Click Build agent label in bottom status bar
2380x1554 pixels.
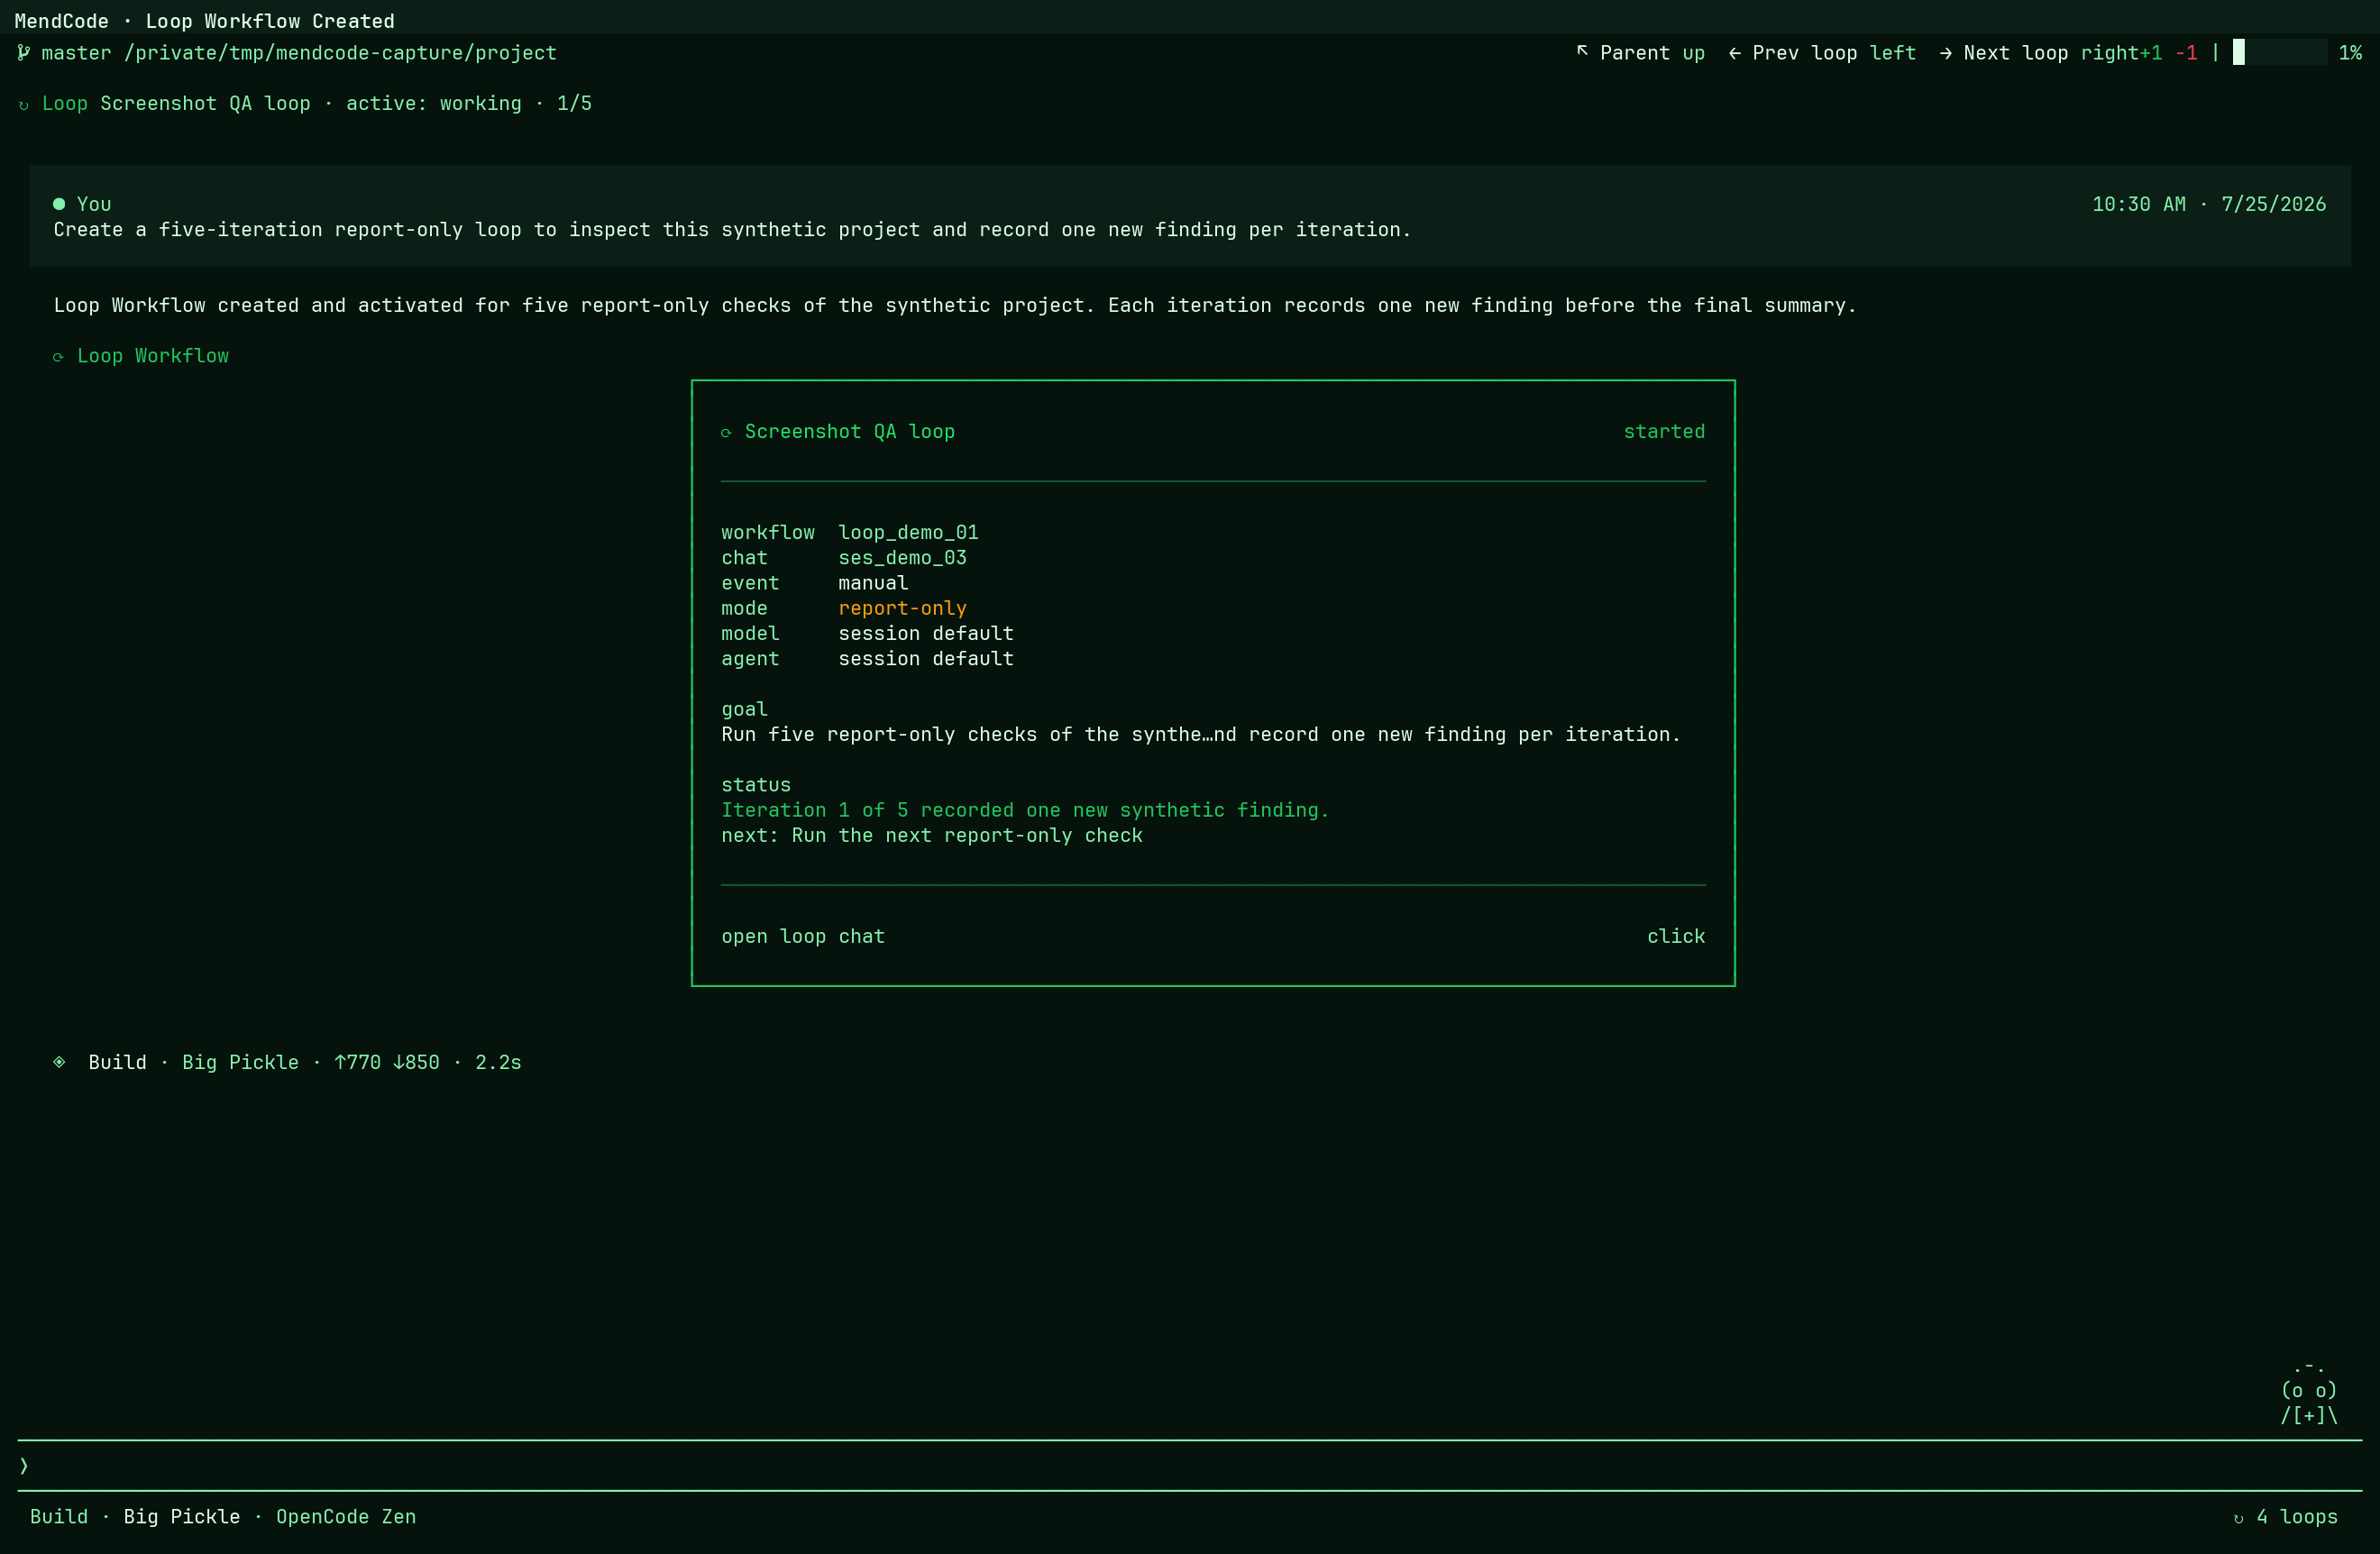pyautogui.click(x=59, y=1517)
